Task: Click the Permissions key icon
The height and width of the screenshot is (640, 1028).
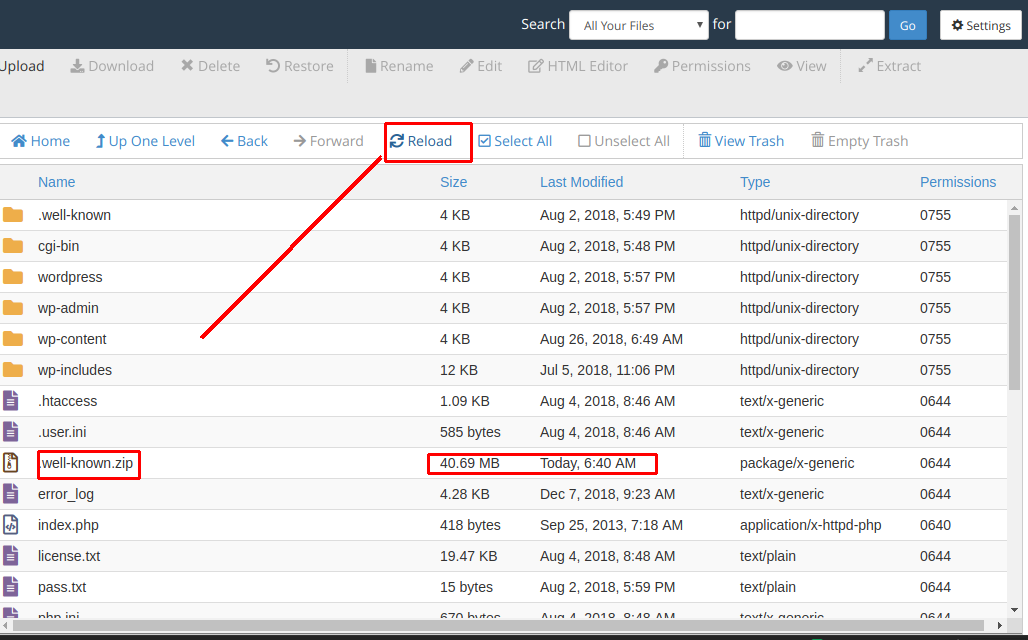Action: tap(661, 66)
